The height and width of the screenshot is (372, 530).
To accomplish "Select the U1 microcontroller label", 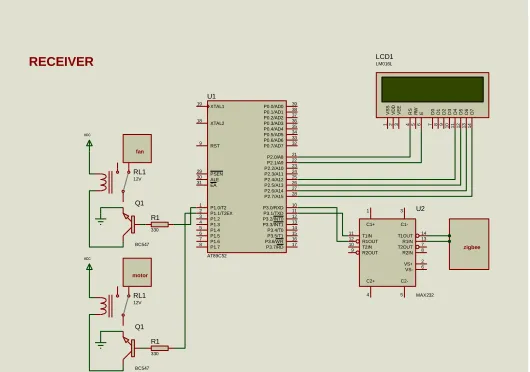I will (x=211, y=96).
